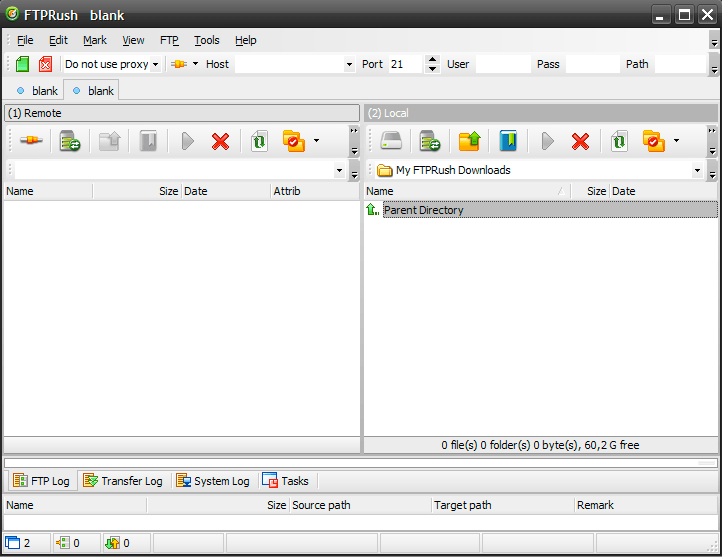This screenshot has height=557, width=722.
Task: Click the blue bookmark icon in Local toolbar
Action: pyautogui.click(x=508, y=141)
